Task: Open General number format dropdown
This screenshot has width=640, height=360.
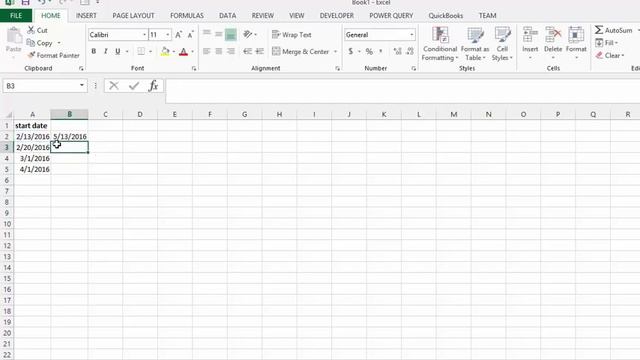Action: coord(411,35)
